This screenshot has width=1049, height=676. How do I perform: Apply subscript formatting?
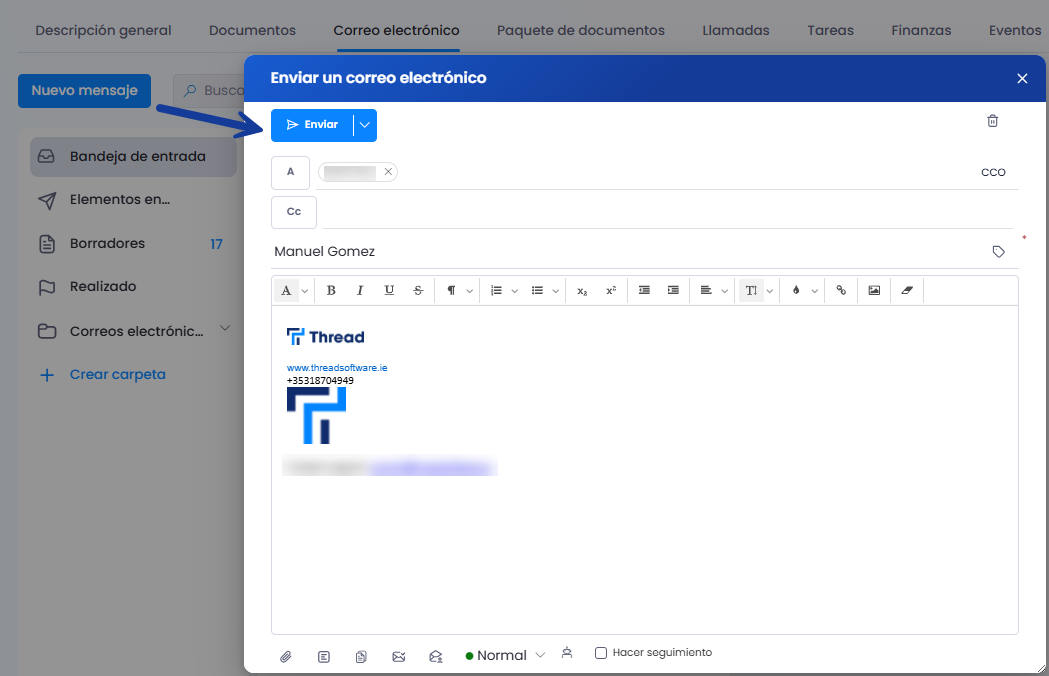tap(582, 291)
